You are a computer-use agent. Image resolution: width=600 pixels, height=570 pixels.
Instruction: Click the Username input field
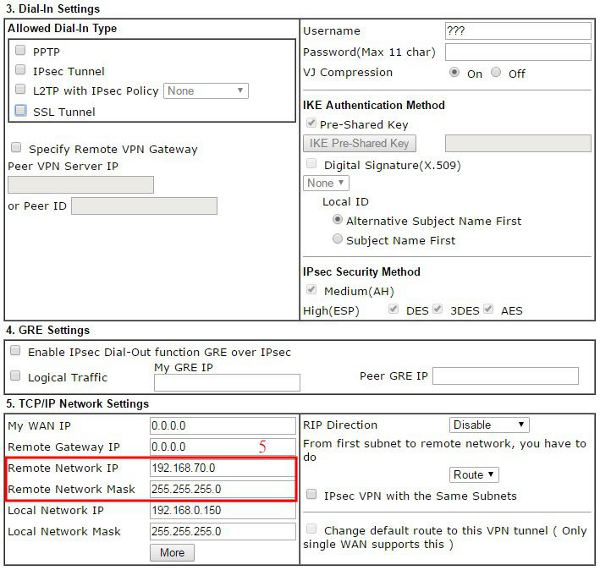click(518, 31)
